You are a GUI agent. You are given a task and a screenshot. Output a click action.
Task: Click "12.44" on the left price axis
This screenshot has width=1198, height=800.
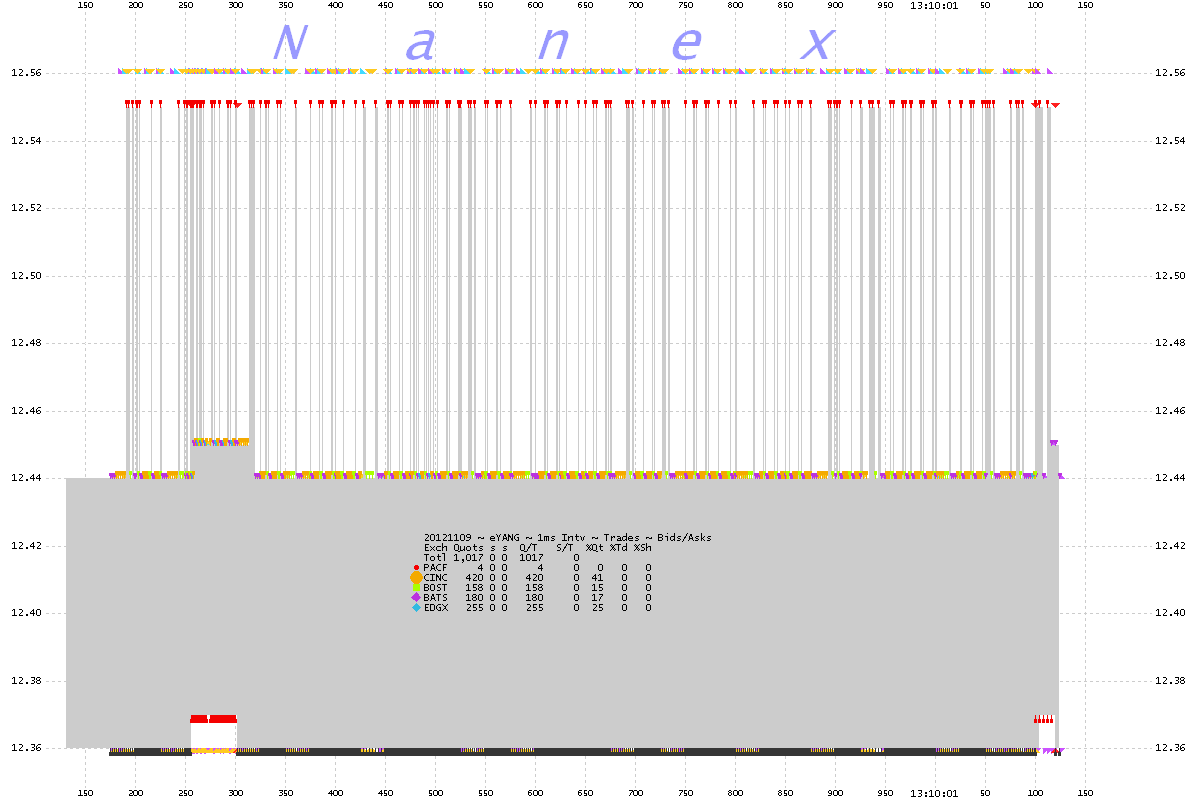click(x=26, y=478)
